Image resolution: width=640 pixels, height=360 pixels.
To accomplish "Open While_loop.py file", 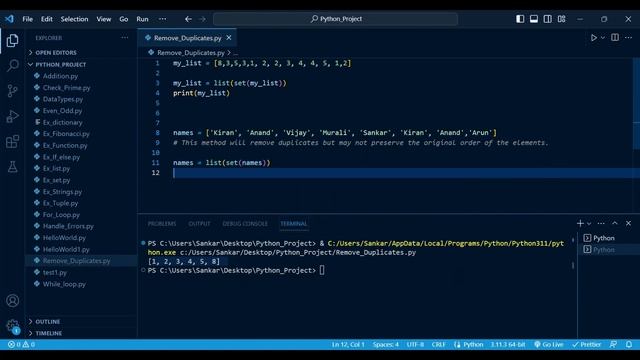I will pos(64,284).
